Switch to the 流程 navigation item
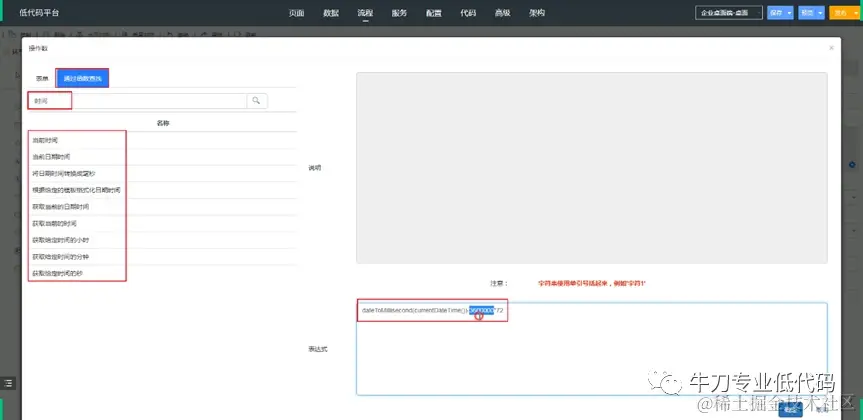The width and height of the screenshot is (863, 420). pyautogui.click(x=365, y=13)
